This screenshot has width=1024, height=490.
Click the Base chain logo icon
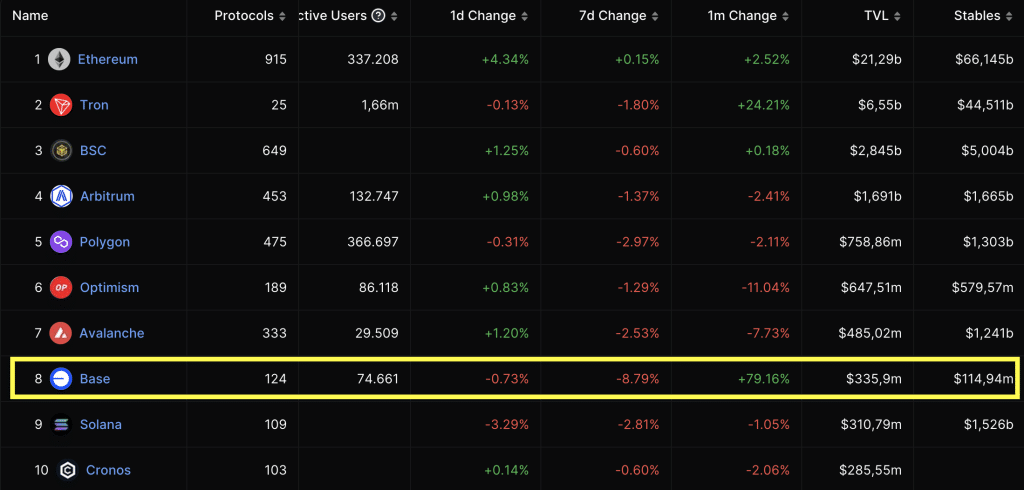point(60,379)
